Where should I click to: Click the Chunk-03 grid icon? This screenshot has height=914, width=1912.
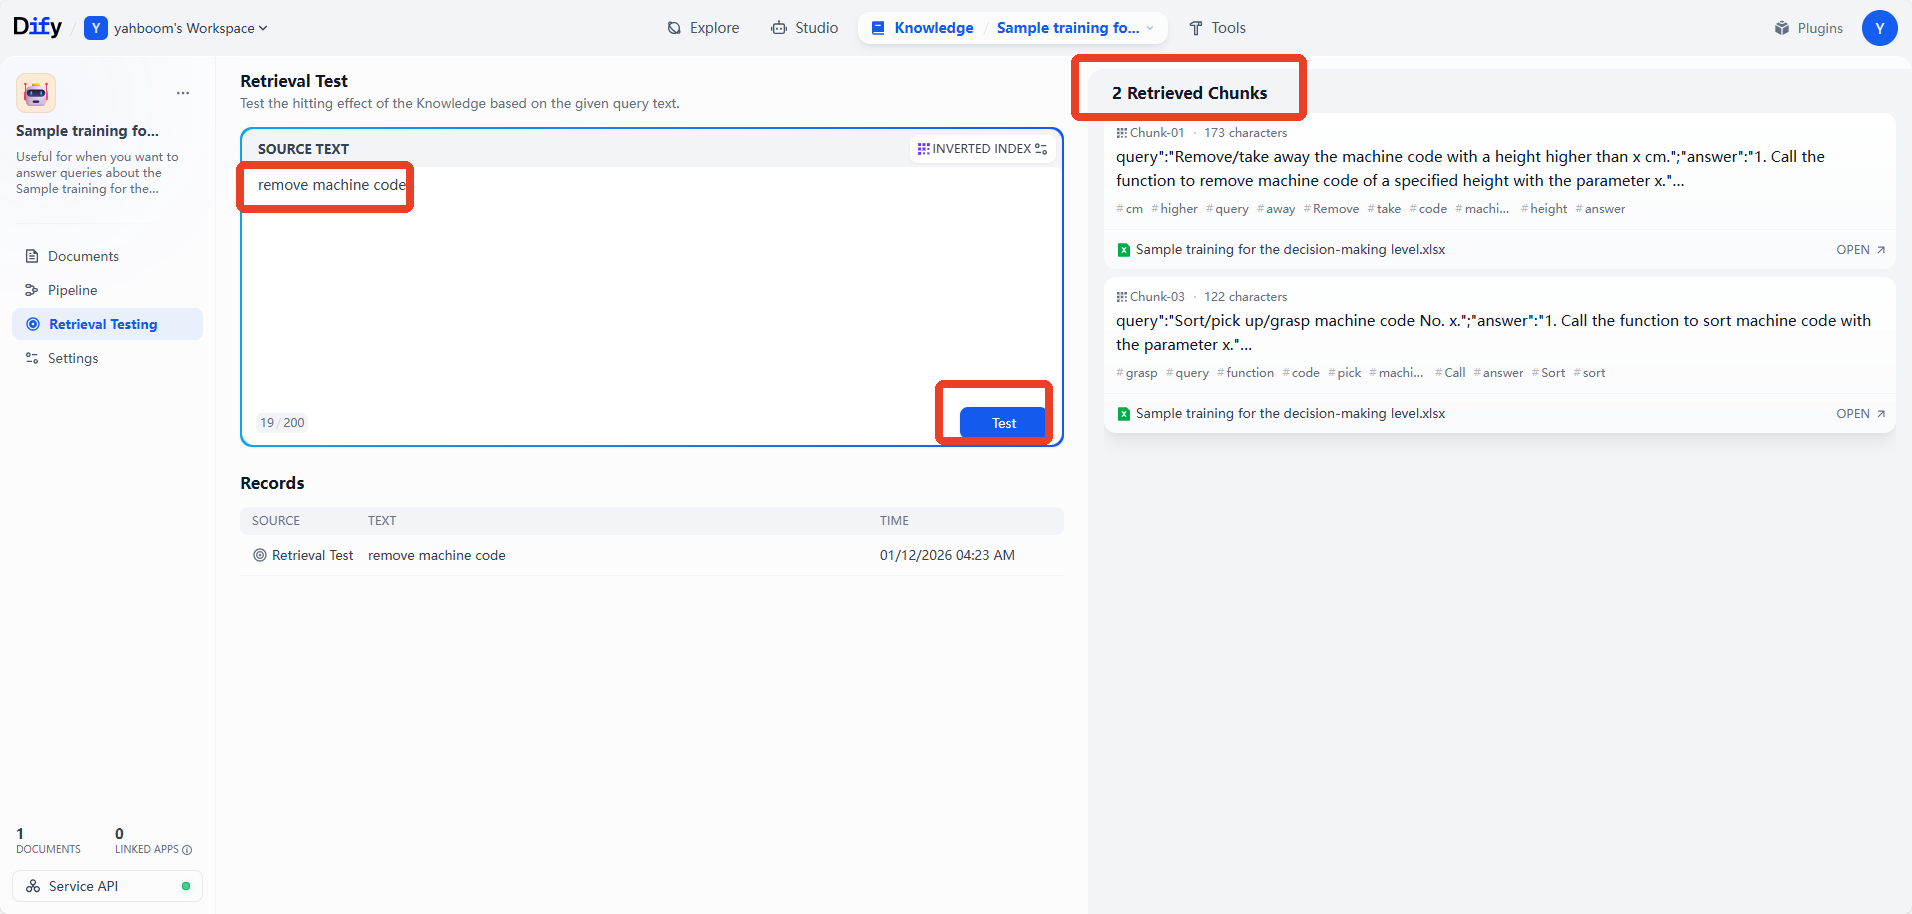[1122, 297]
